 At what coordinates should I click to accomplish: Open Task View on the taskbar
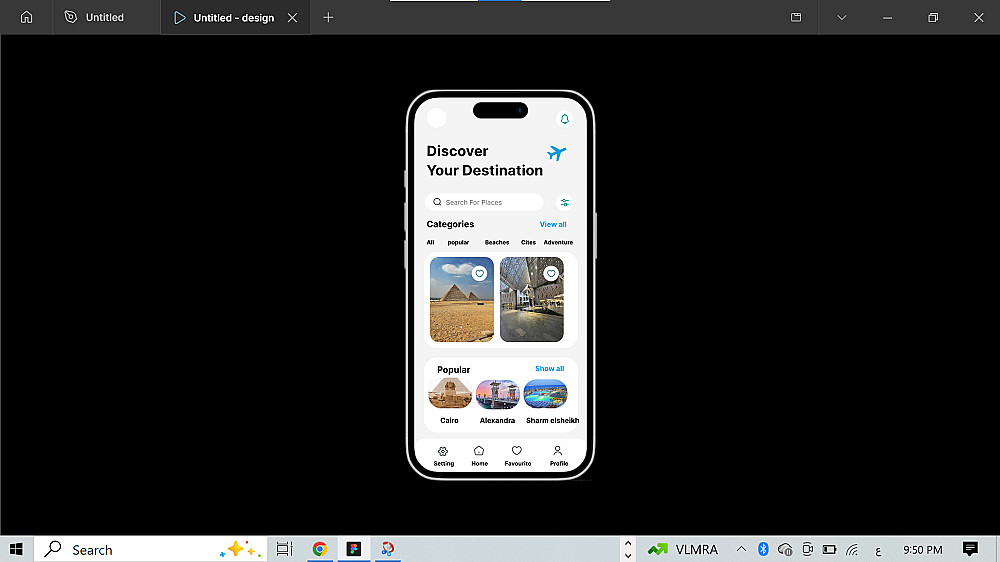(x=284, y=549)
